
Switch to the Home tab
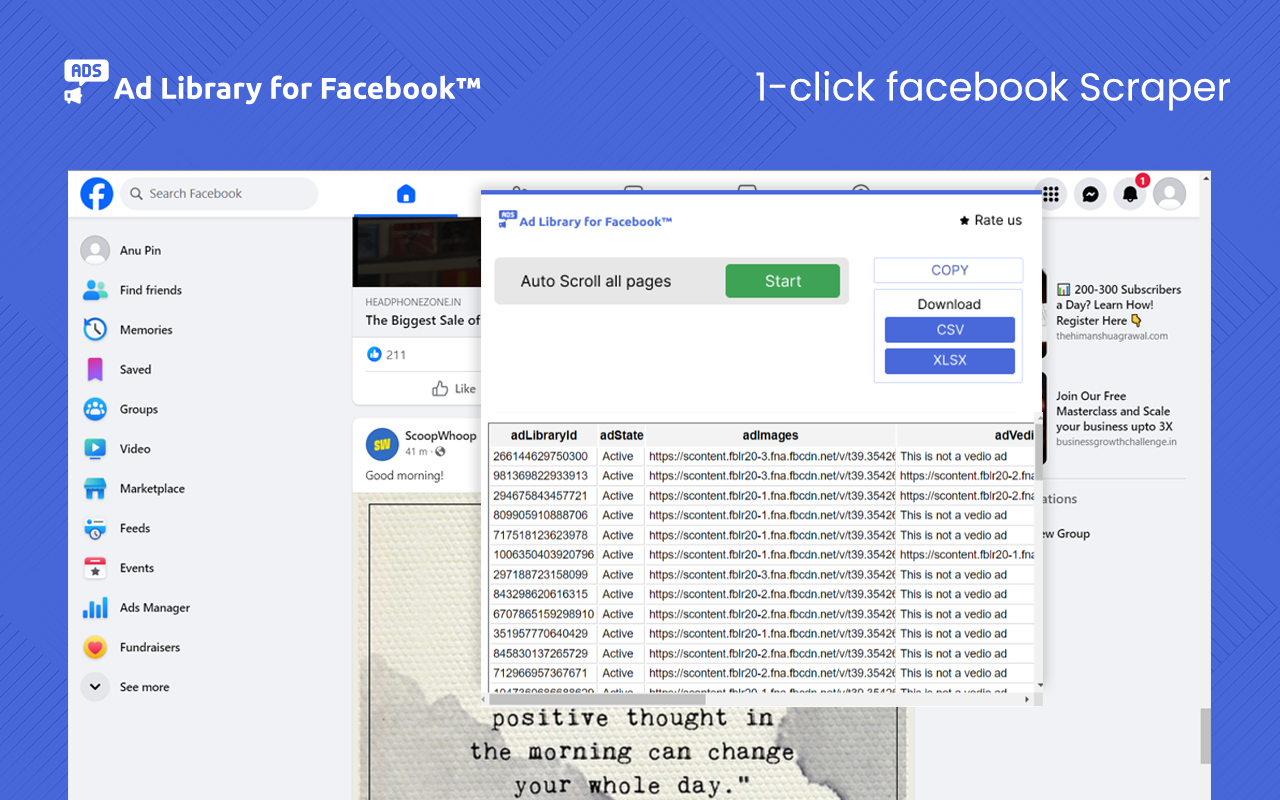pos(406,195)
